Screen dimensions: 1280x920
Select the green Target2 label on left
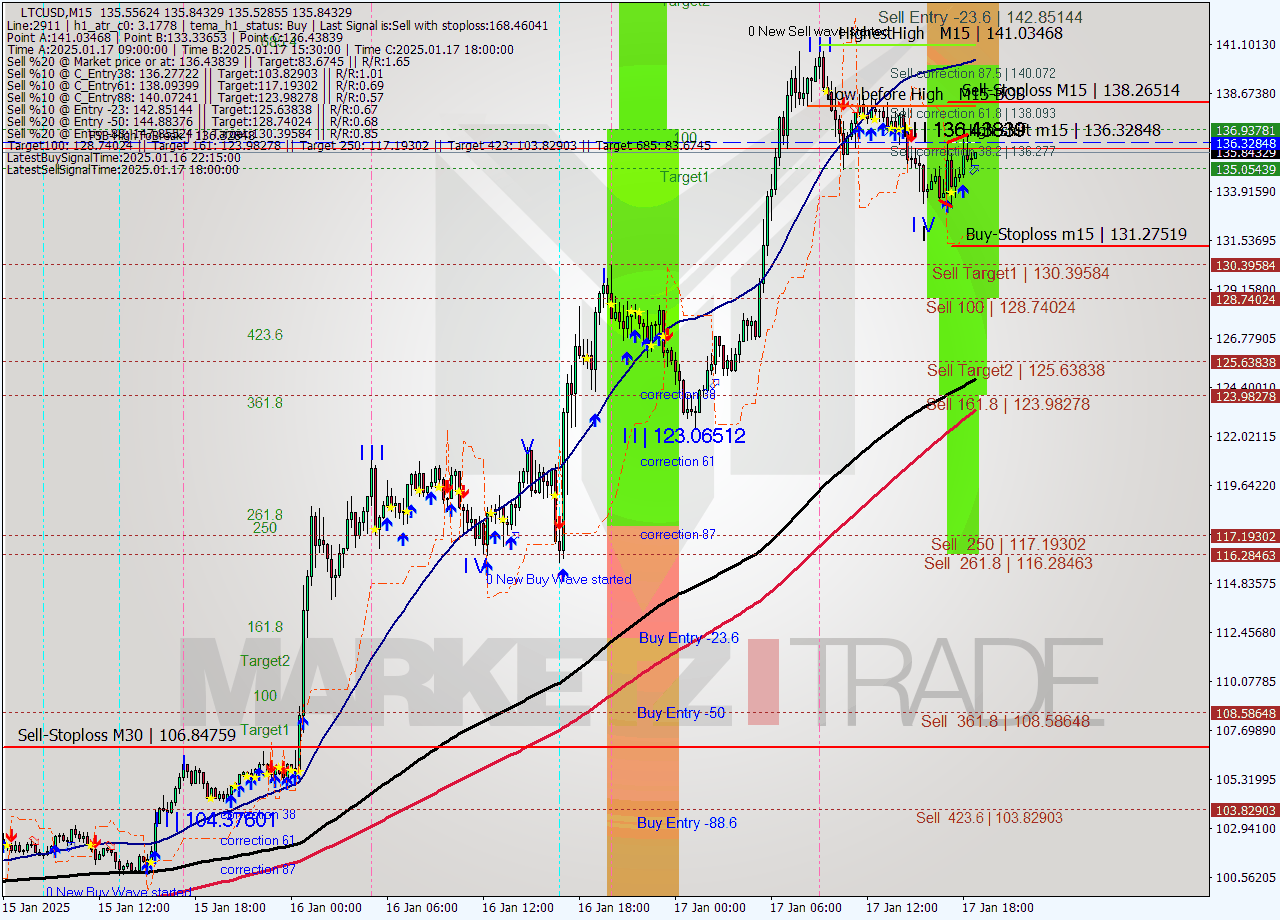point(265,661)
